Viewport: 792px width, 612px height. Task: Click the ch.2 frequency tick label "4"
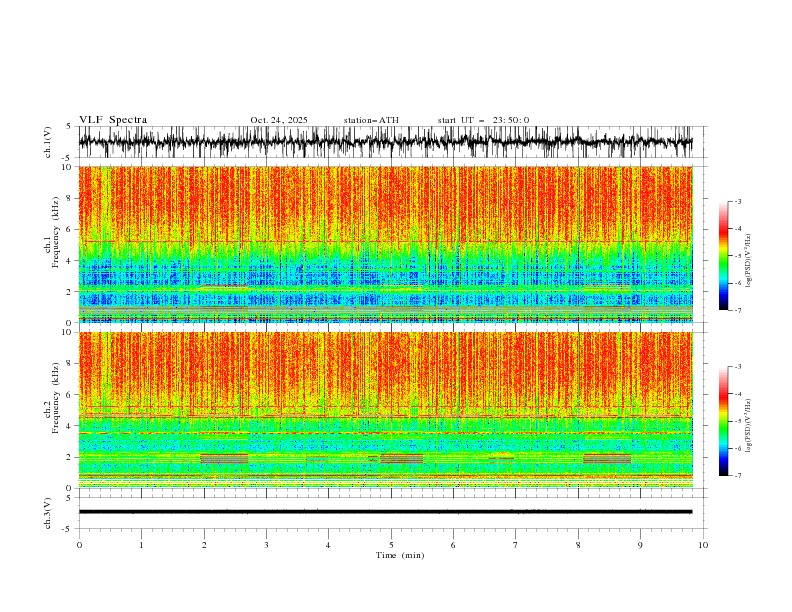coord(70,426)
